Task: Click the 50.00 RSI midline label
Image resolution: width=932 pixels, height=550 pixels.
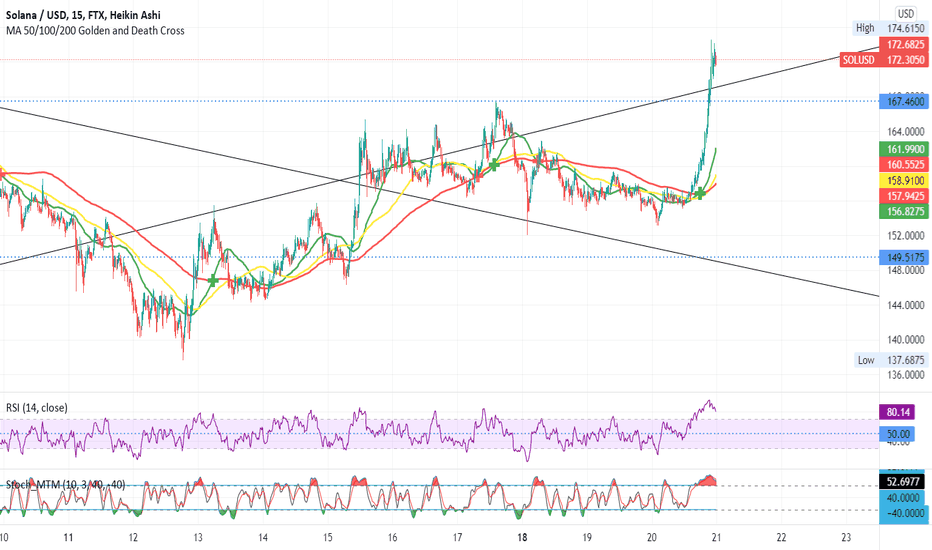Action: pyautogui.click(x=898, y=434)
